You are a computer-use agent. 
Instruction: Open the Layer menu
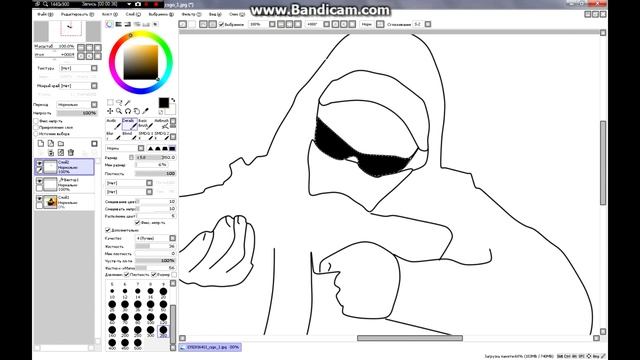pos(132,14)
